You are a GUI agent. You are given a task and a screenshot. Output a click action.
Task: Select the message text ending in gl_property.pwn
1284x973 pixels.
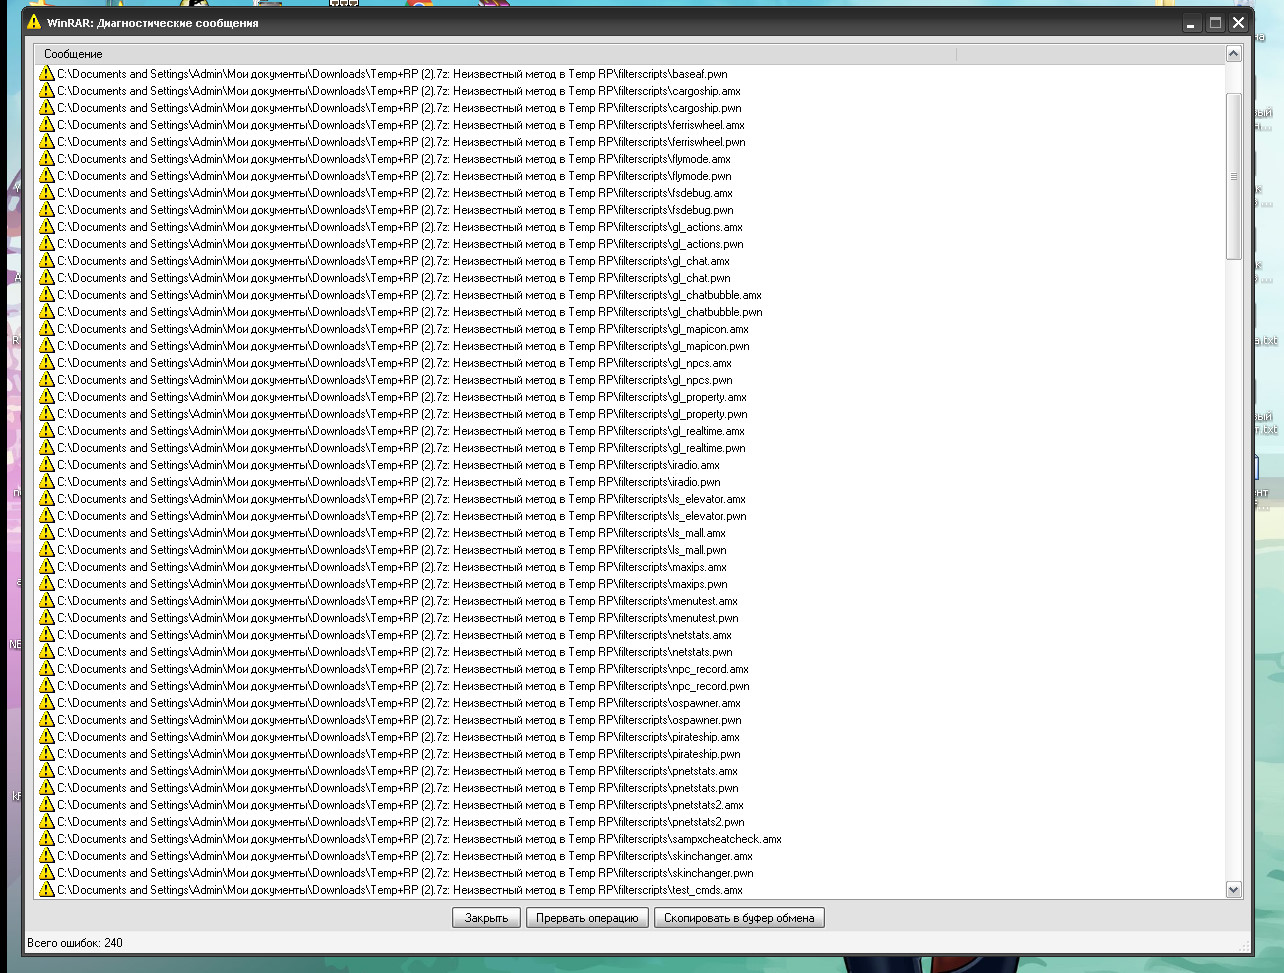[x=402, y=414]
